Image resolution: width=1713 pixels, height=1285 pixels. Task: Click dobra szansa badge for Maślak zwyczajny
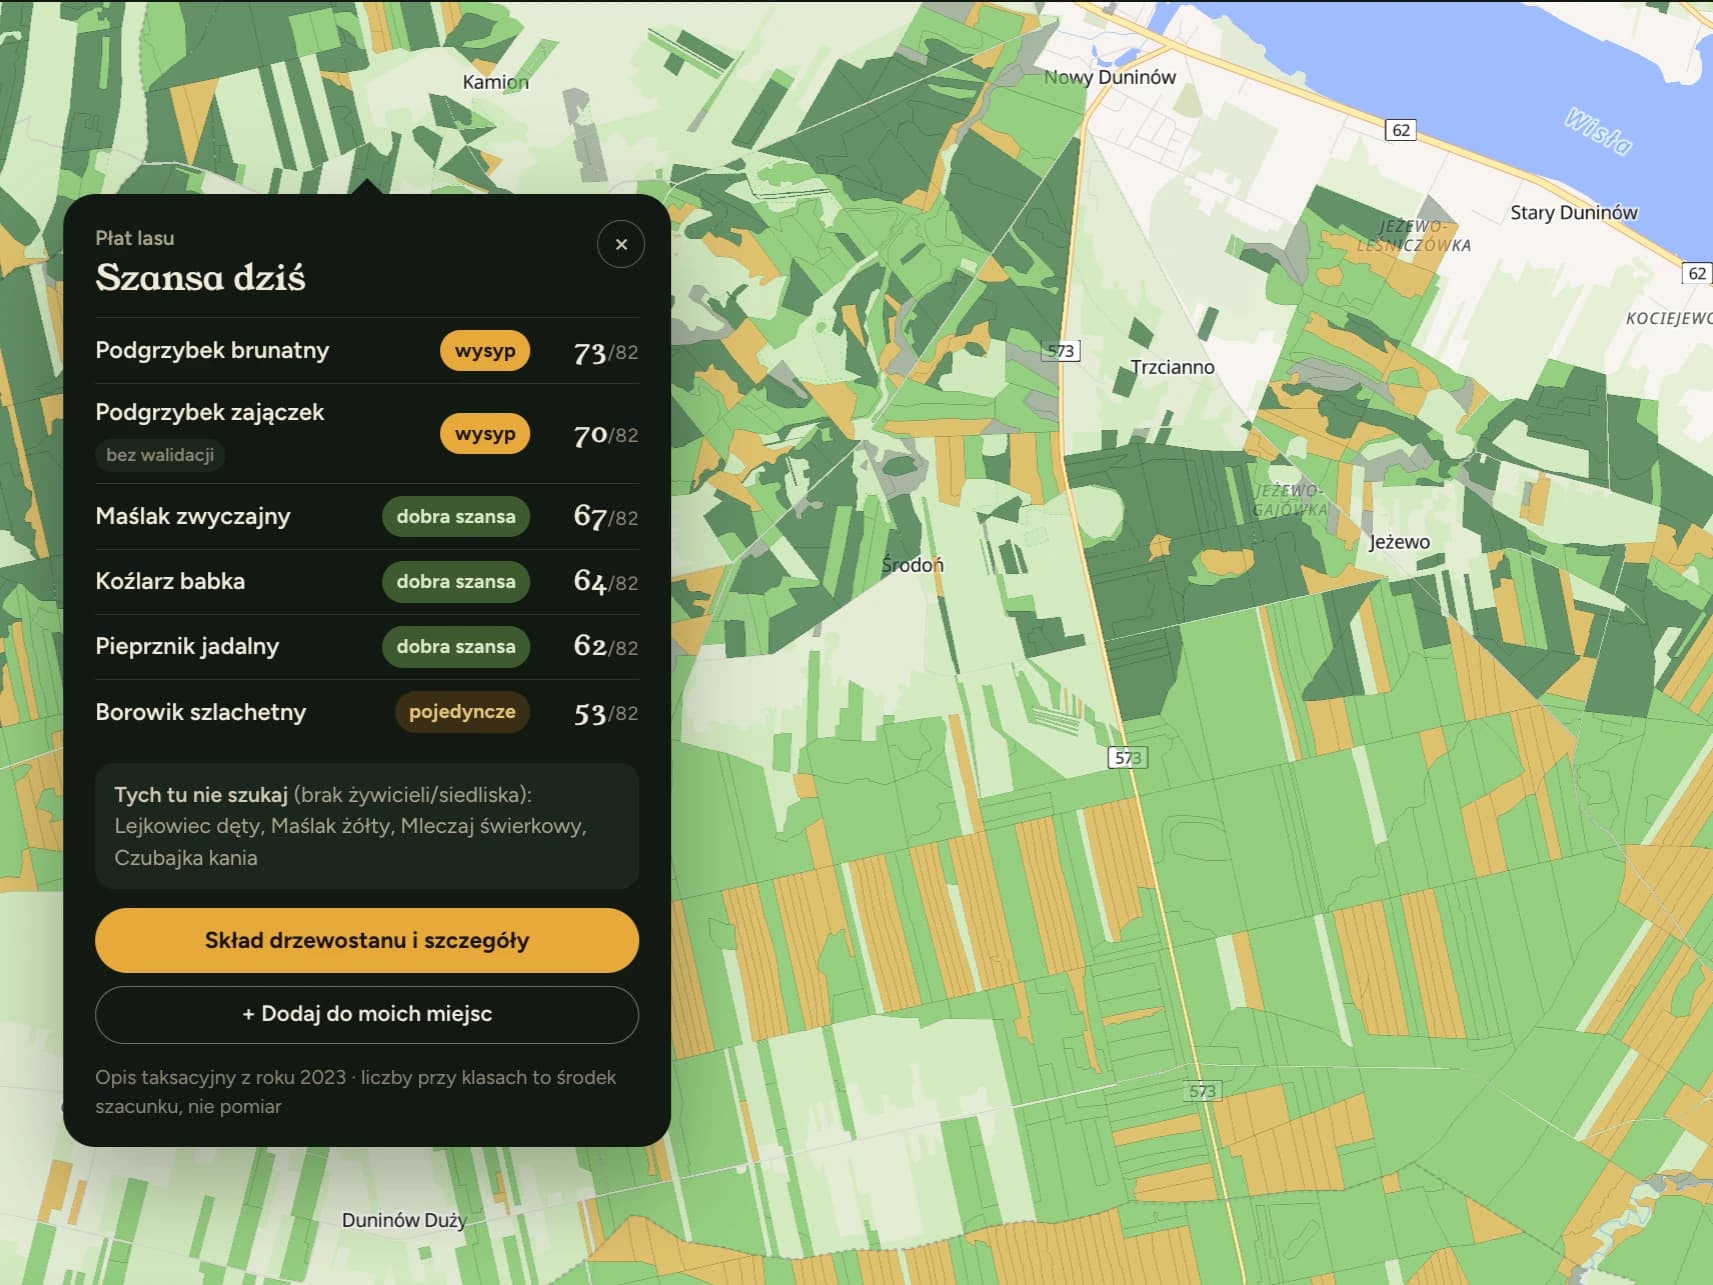456,517
